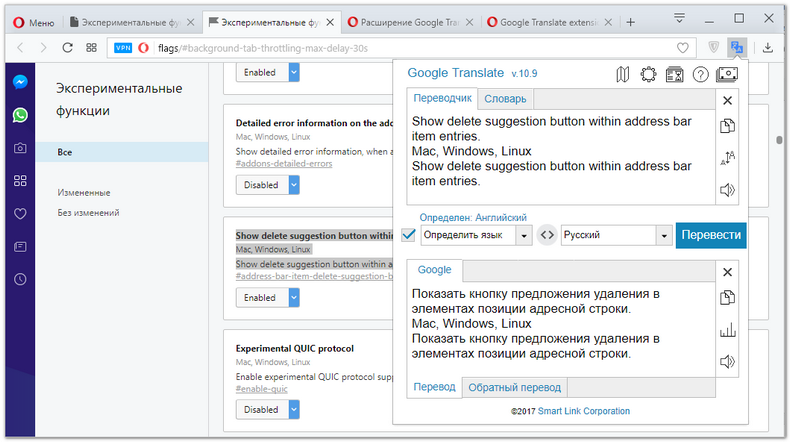Select the 'Google' results tab
The width and height of the screenshot is (790, 442).
(434, 270)
